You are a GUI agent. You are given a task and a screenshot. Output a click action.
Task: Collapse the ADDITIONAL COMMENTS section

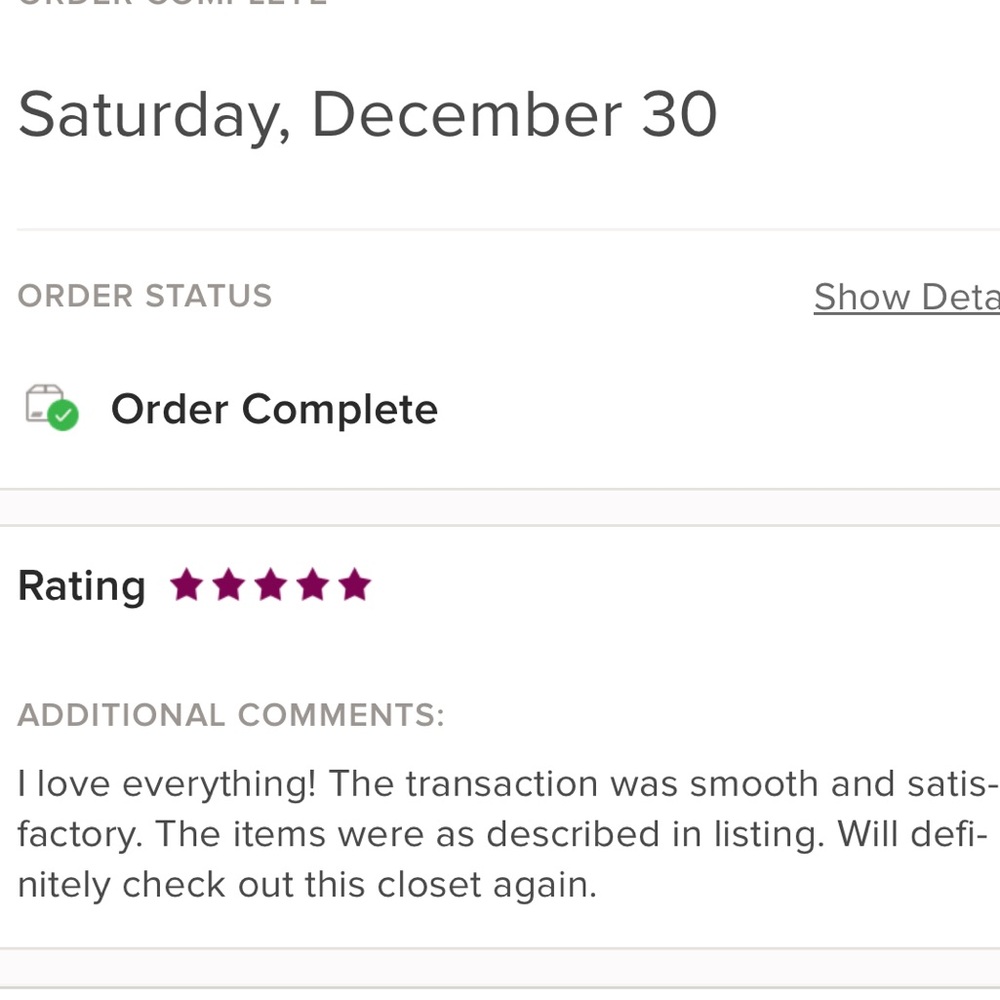tap(231, 715)
